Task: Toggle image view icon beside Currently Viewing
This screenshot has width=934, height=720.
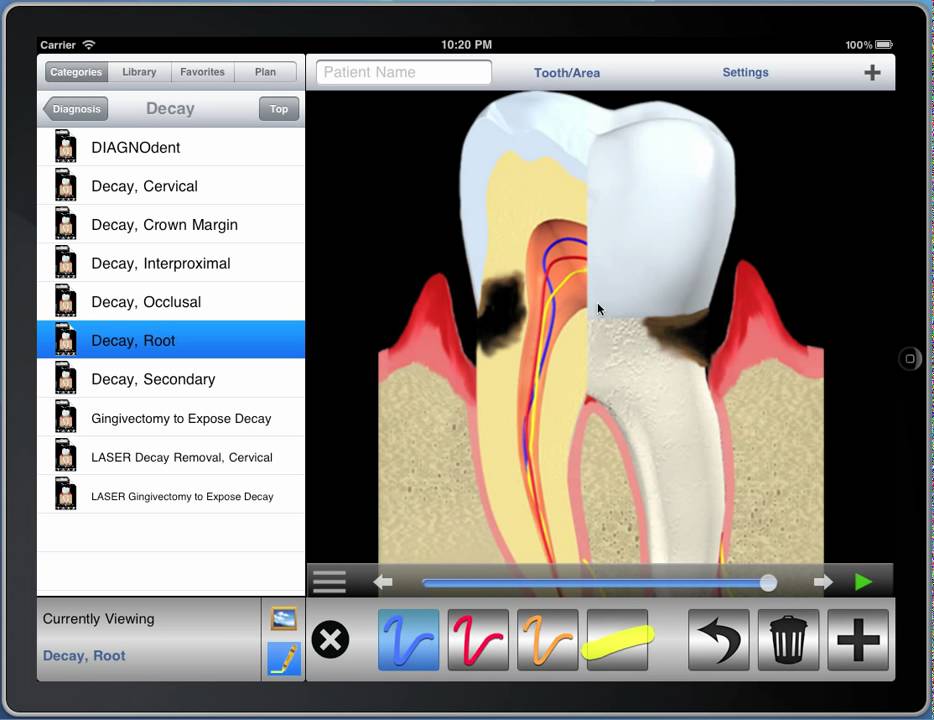Action: tap(284, 619)
